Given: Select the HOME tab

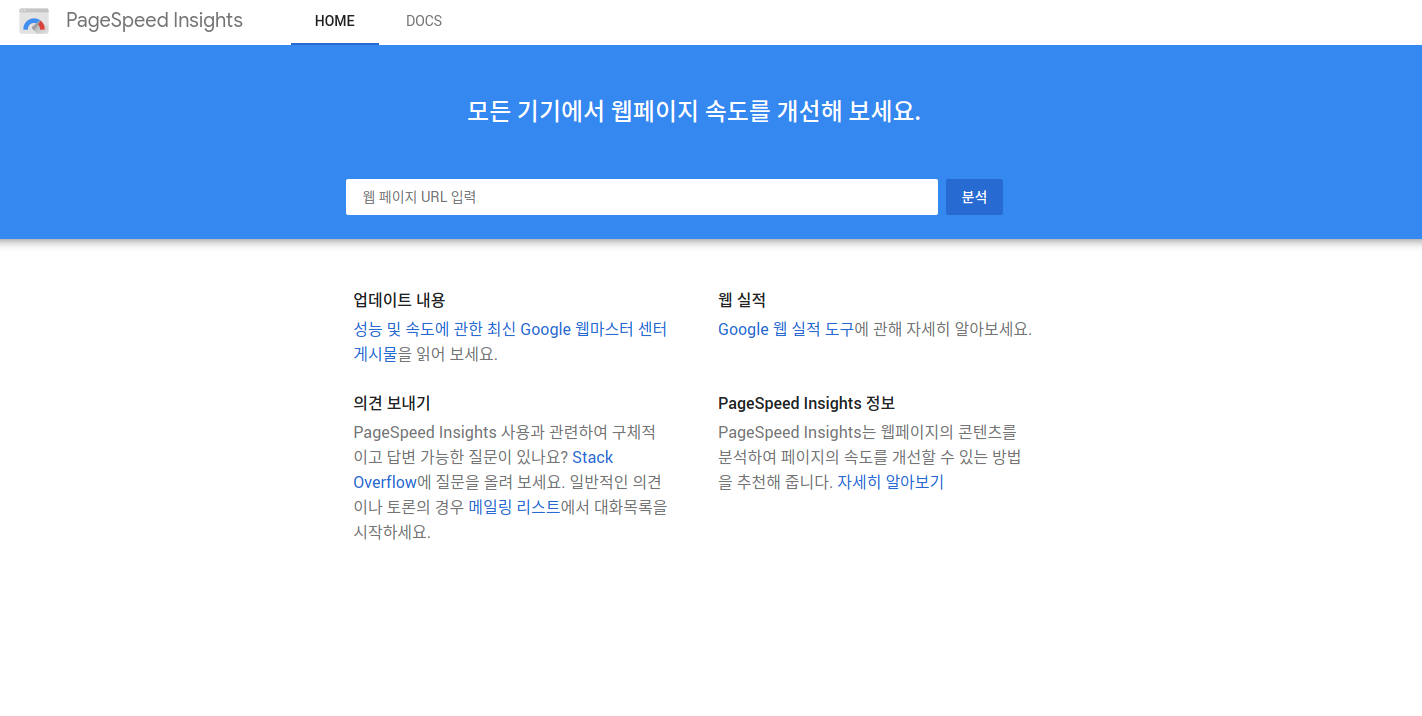Looking at the screenshot, I should (x=334, y=20).
